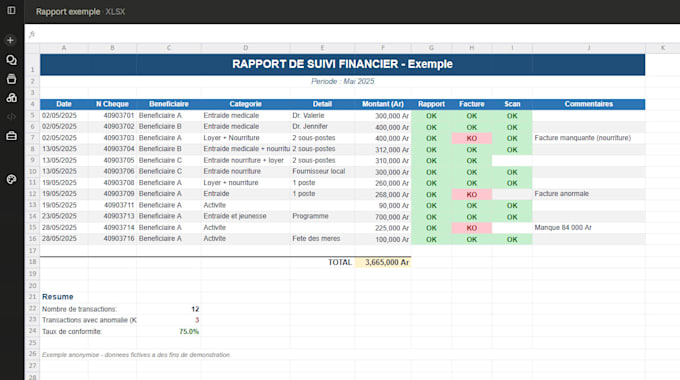Image resolution: width=680 pixels, height=380 pixels.
Task: Select row 4 header number
Action: point(33,104)
